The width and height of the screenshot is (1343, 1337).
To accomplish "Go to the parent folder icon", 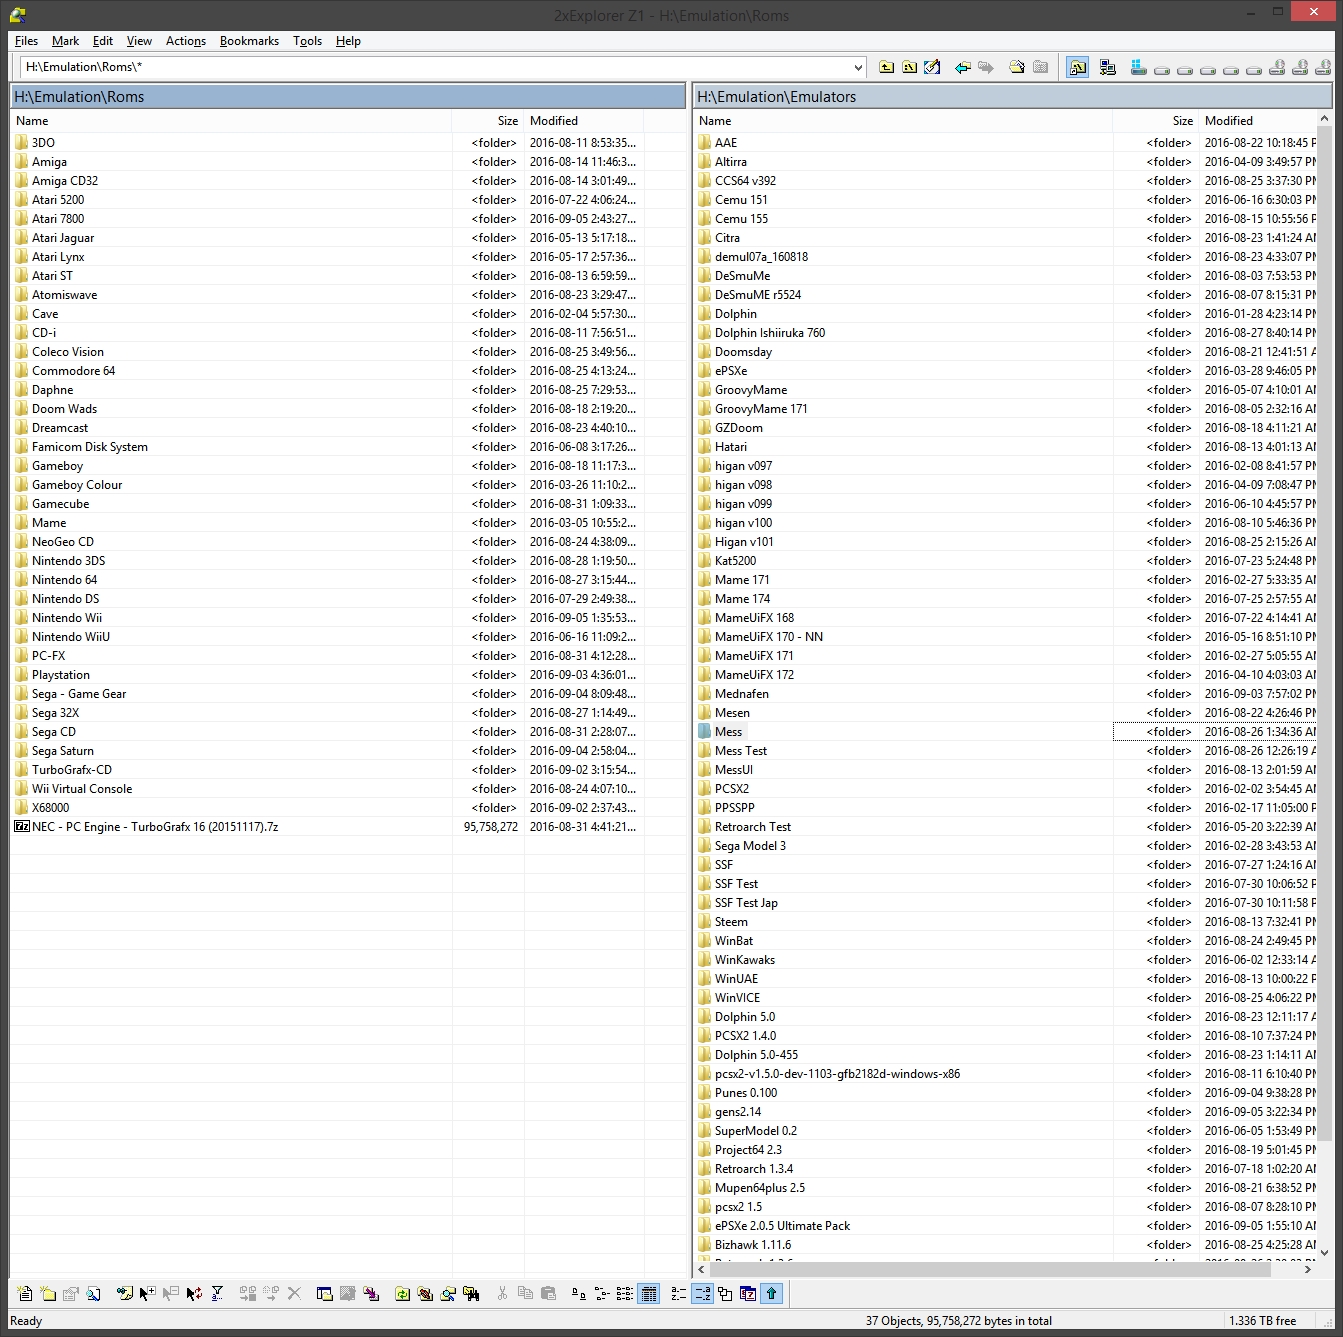I will click(x=886, y=67).
